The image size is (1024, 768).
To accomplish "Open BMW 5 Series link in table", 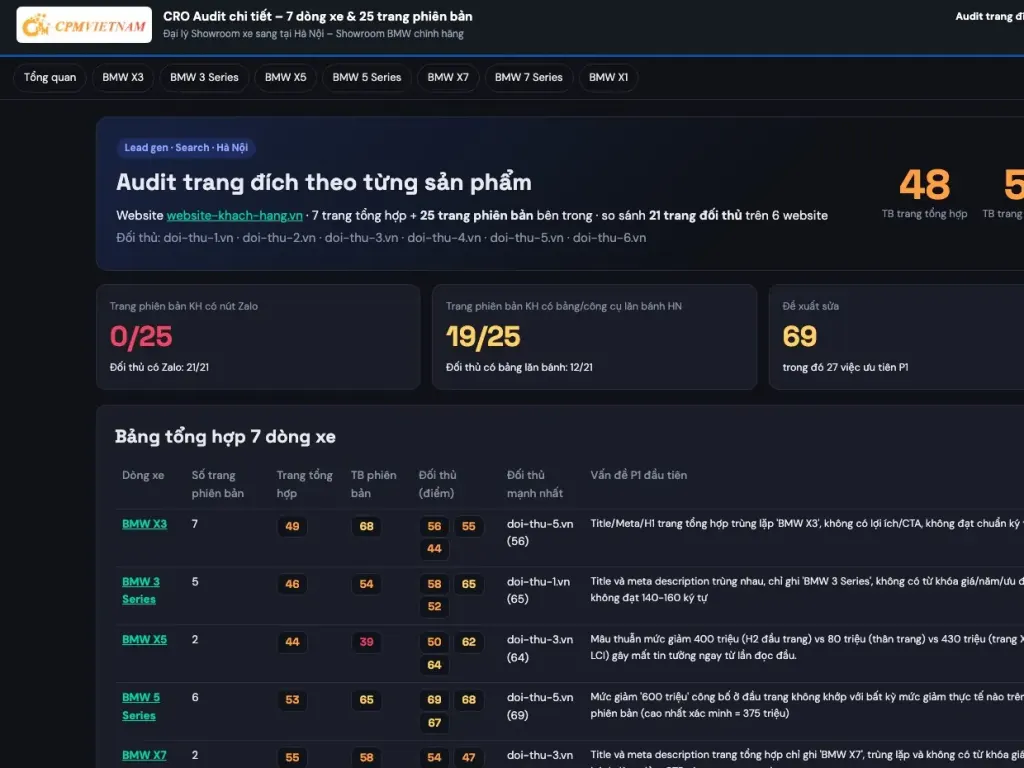I will click(x=141, y=706).
